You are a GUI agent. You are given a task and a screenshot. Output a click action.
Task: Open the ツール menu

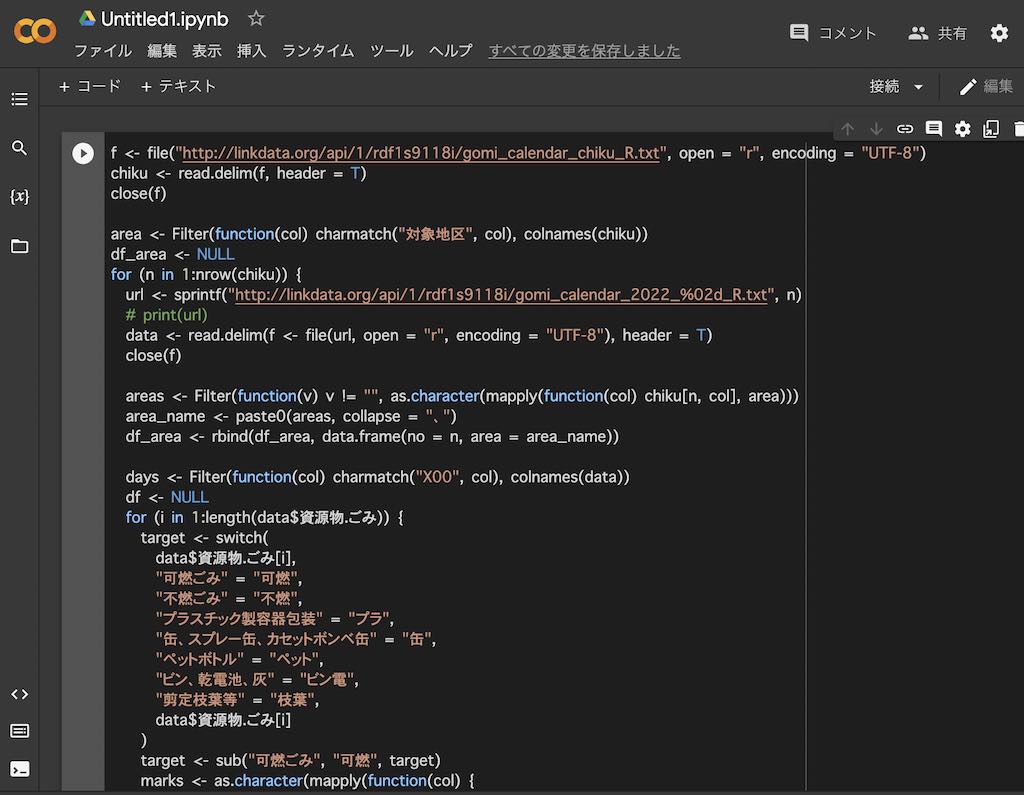391,51
